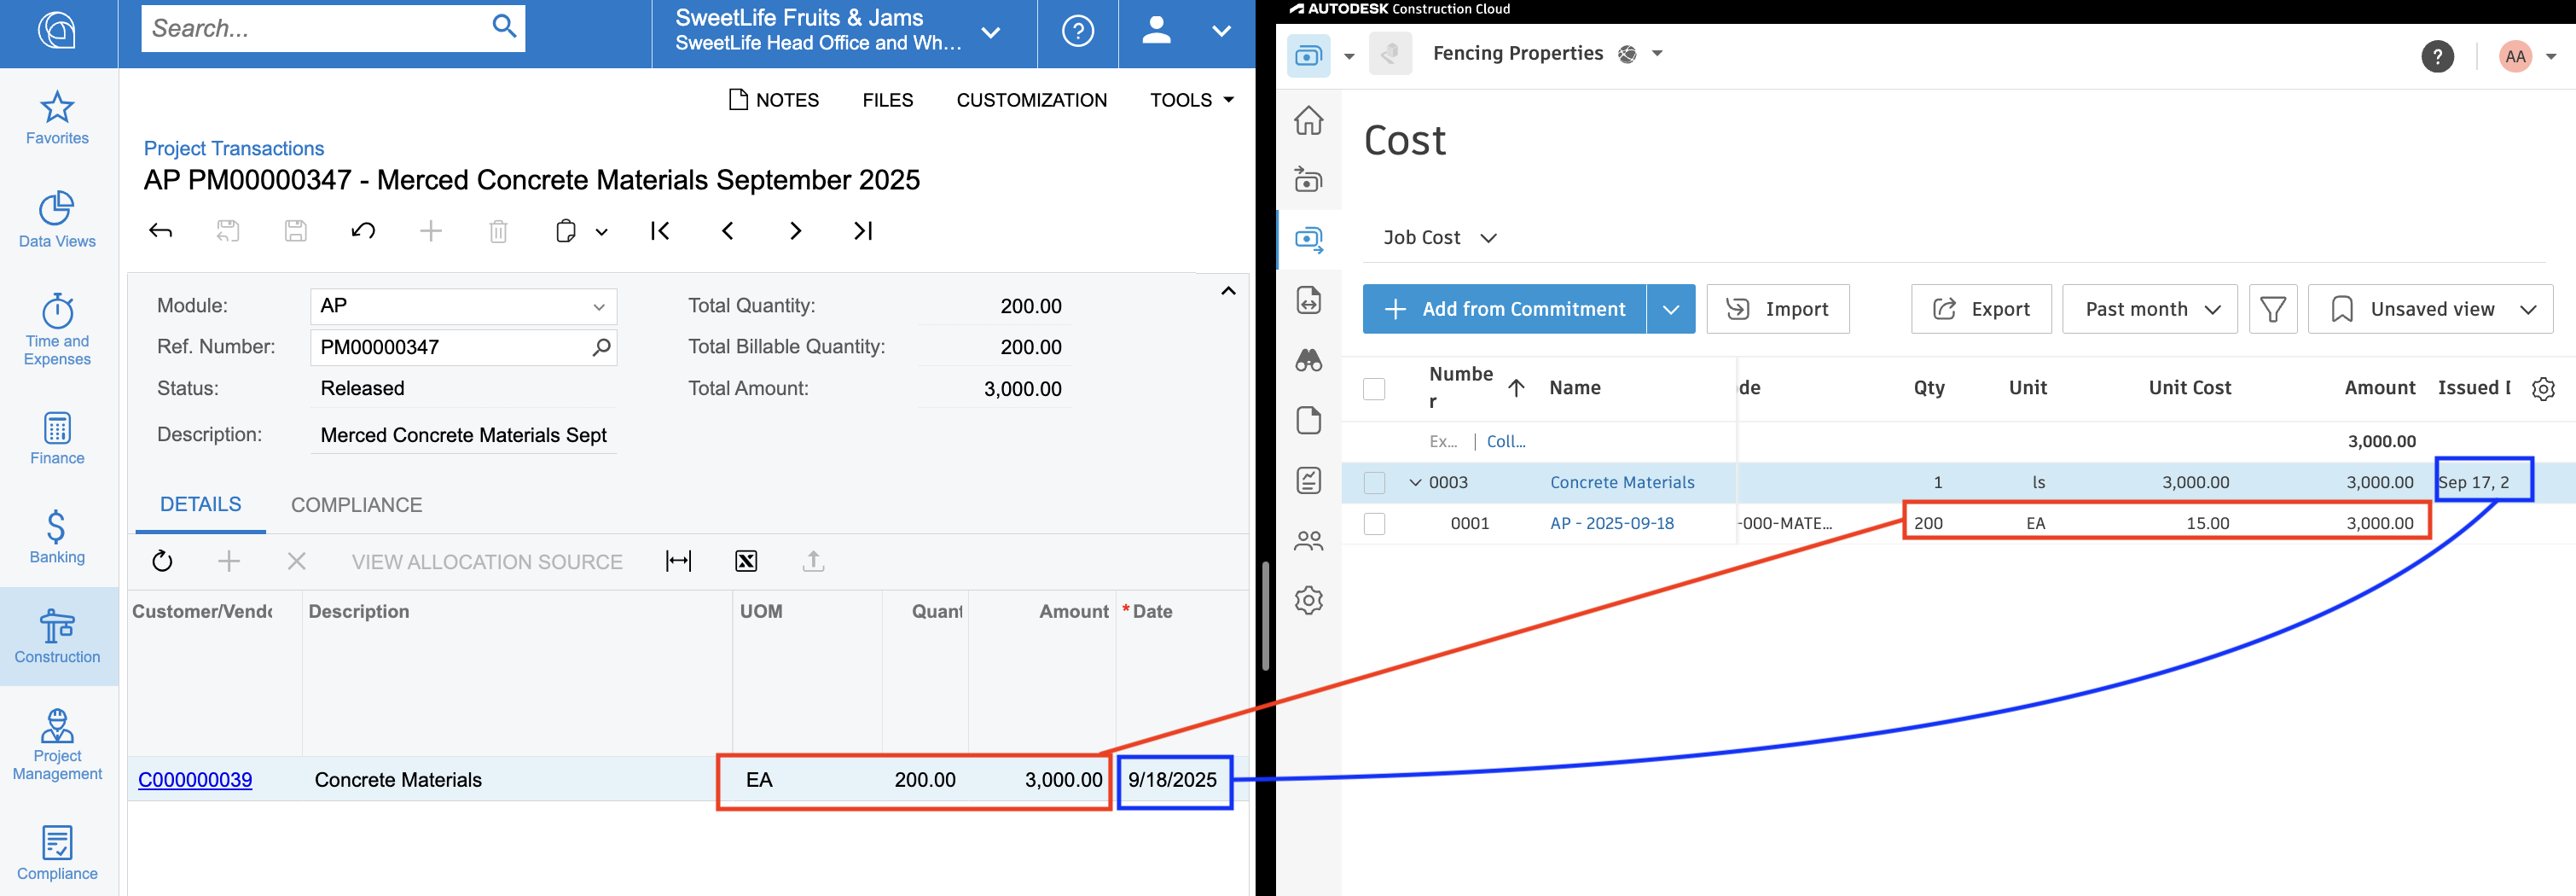The width and height of the screenshot is (2576, 896).
Task: Click the Time and Expenses sidebar icon
Action: [x=57, y=329]
